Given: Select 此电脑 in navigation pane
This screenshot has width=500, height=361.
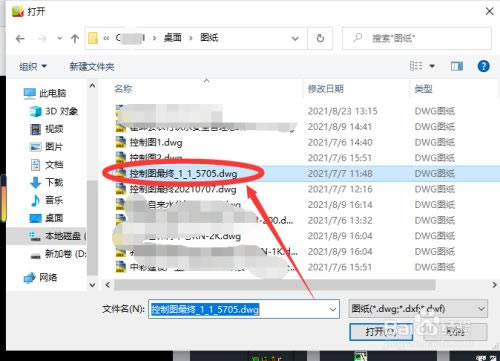Looking at the screenshot, I should click(45, 93).
